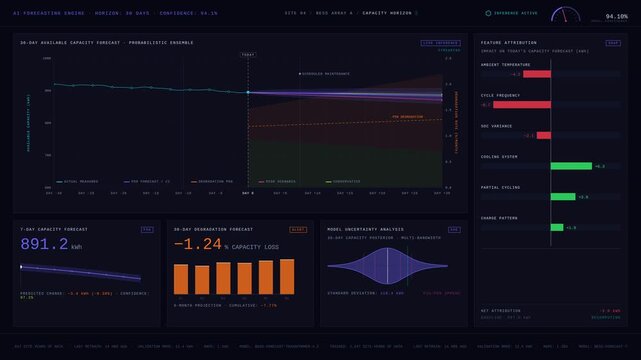The width and height of the screenshot is (641, 360).
Task: Click the Partial Cycling green bar
Action: pyautogui.click(x=563, y=197)
